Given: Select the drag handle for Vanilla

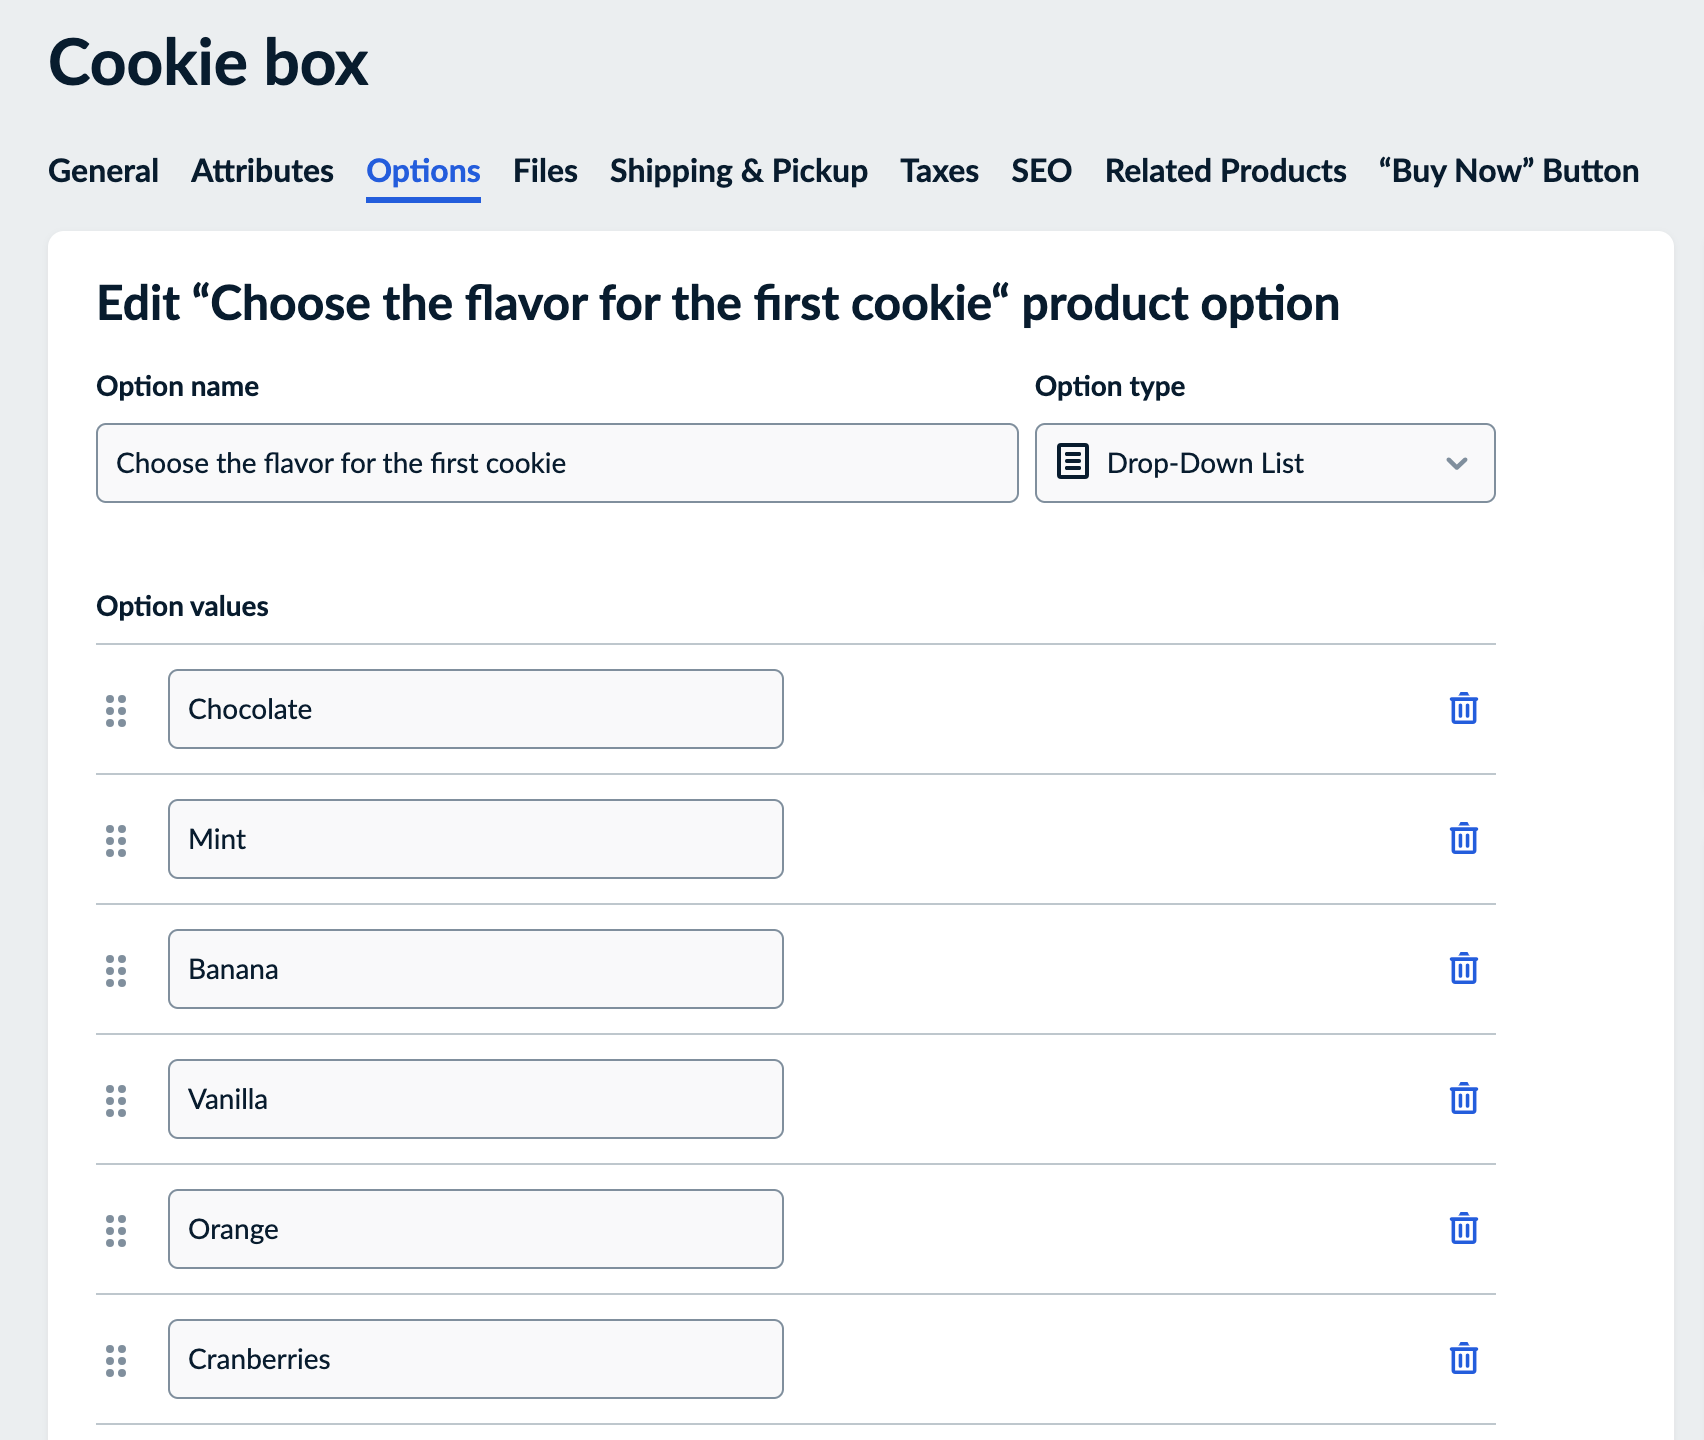Looking at the screenshot, I should (x=116, y=1101).
